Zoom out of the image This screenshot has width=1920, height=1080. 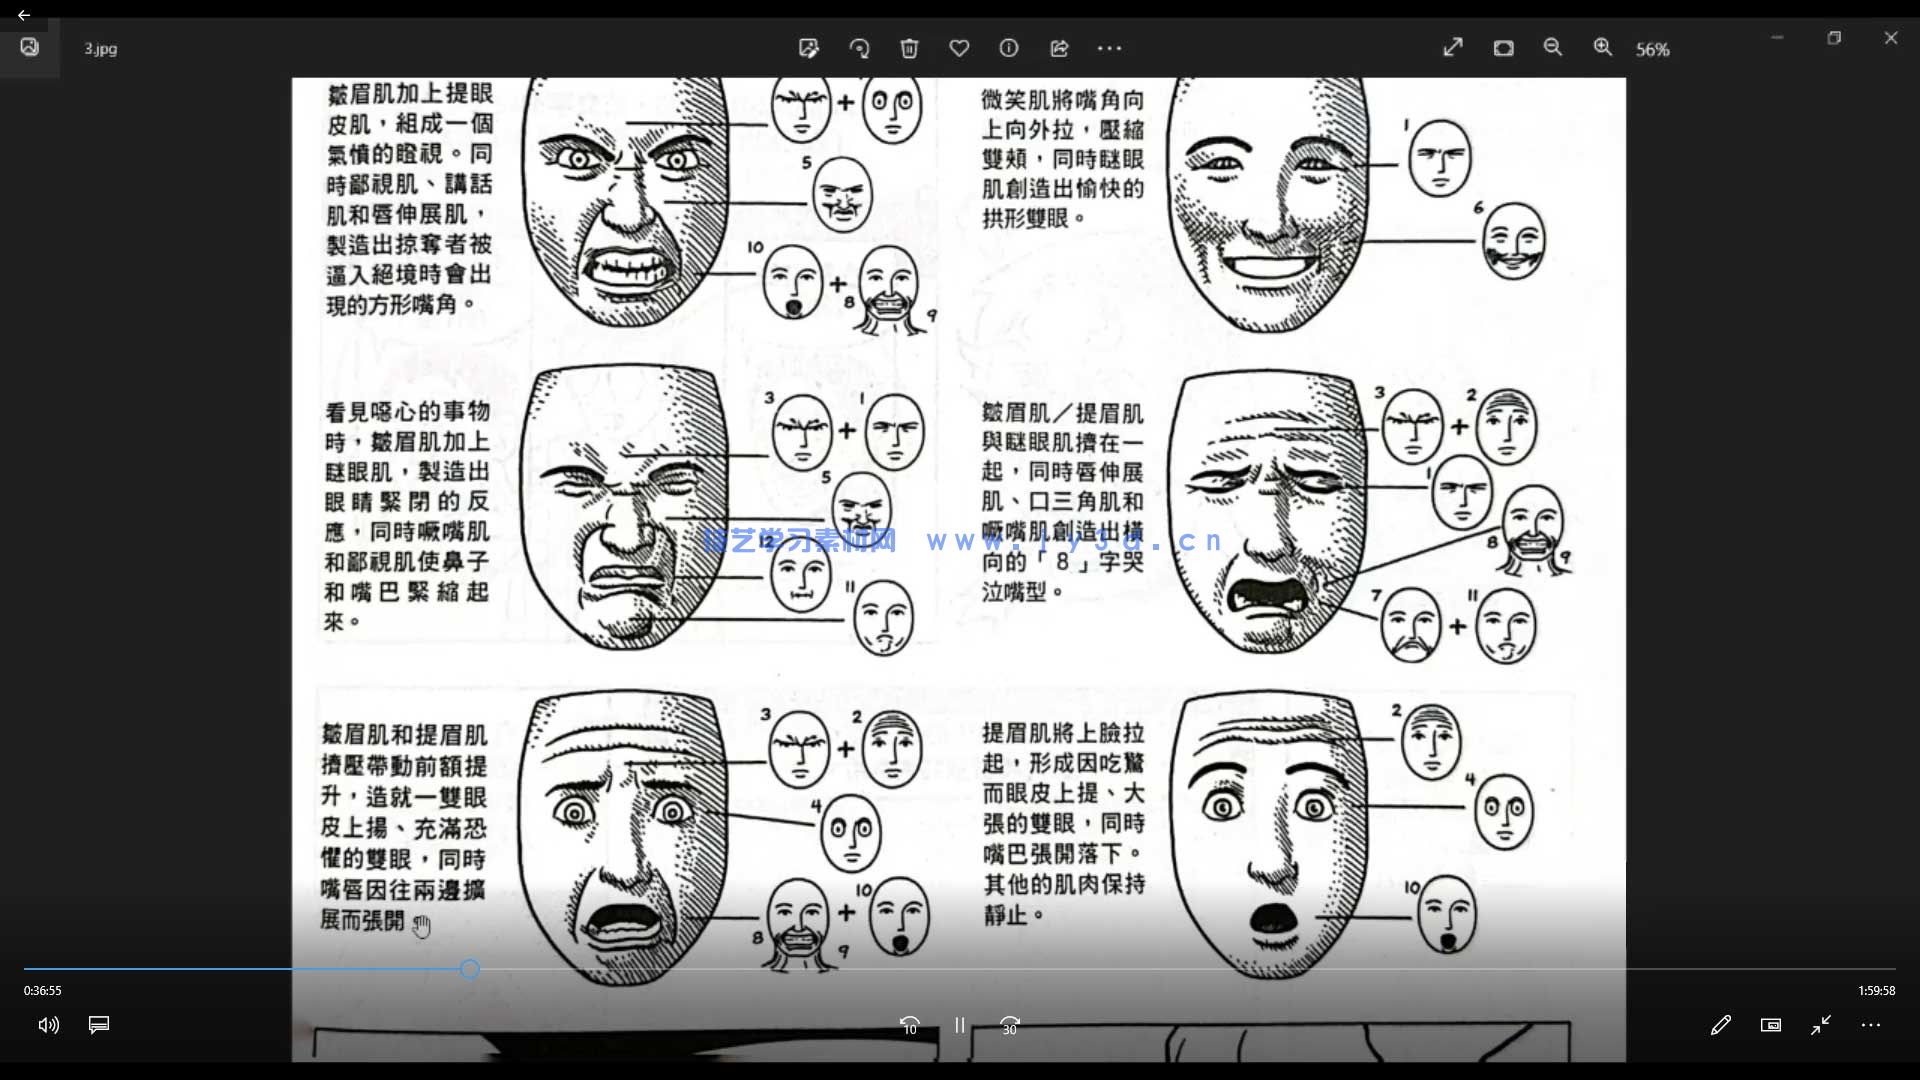1552,47
